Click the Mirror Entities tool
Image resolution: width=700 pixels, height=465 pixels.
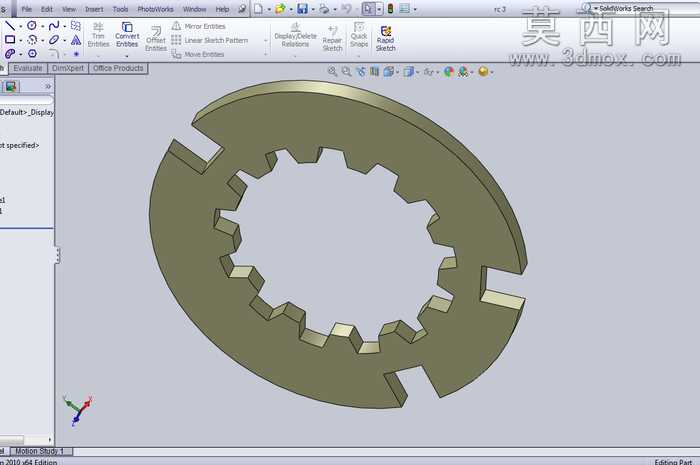pos(199,26)
